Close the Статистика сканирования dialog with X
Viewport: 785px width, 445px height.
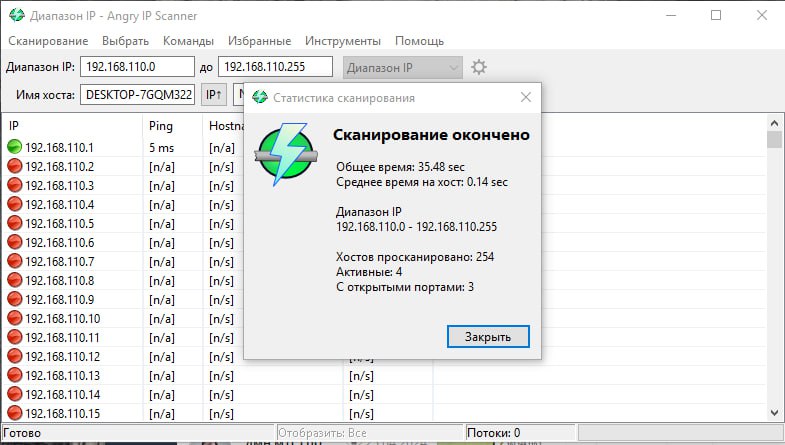click(525, 97)
